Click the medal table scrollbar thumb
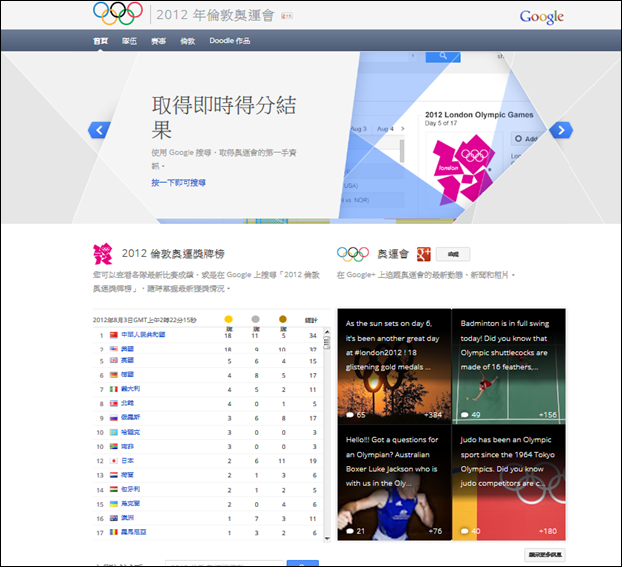This screenshot has height=567, width=622. click(327, 342)
